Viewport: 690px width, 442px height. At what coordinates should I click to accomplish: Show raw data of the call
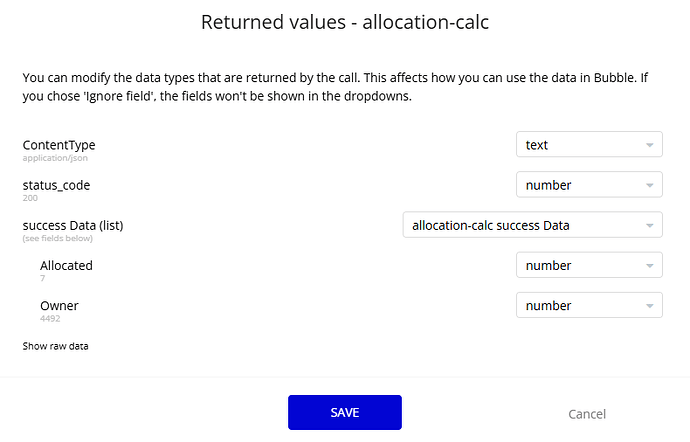pyautogui.click(x=56, y=346)
